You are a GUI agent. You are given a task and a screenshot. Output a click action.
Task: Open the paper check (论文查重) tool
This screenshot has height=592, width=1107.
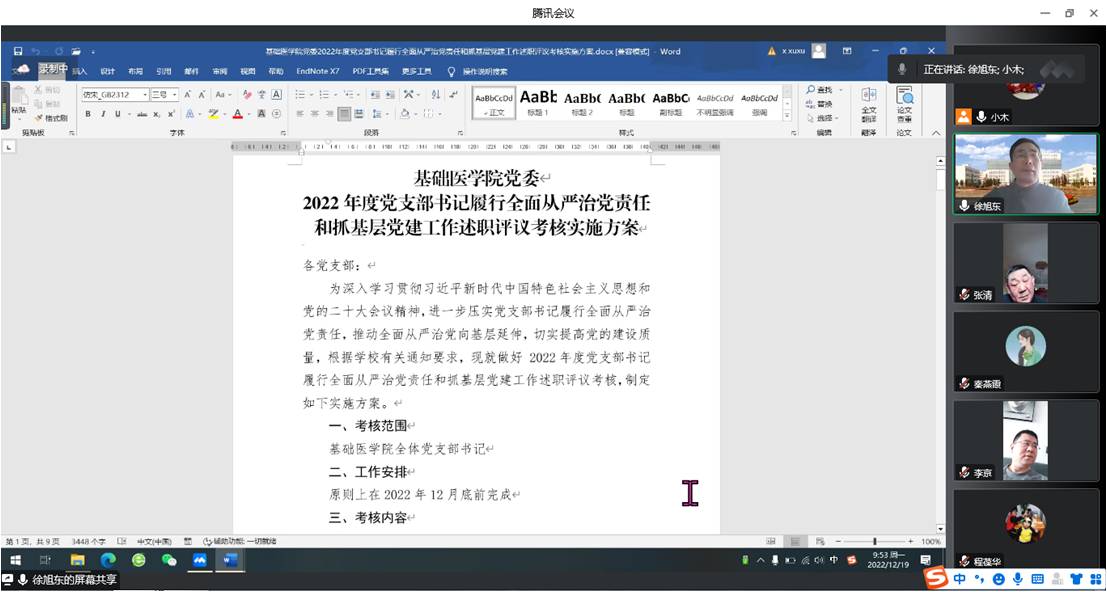905,100
